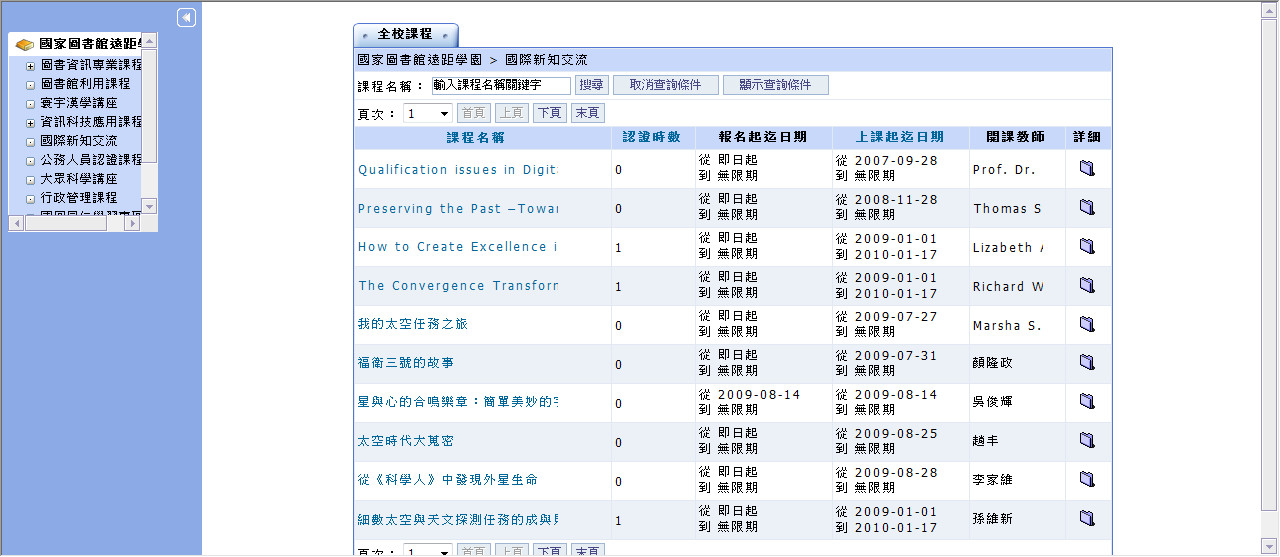
Task: Collapse the left sidebar with arrow icon
Action: [x=186, y=18]
